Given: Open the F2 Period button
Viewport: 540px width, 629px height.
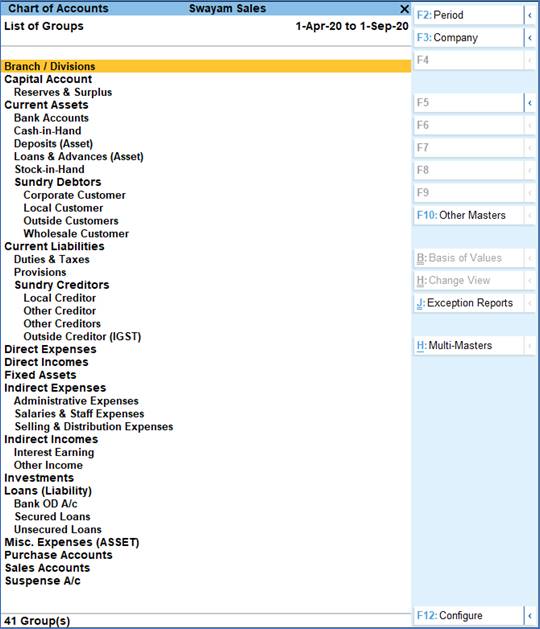Looking at the screenshot, I should click(x=468, y=15).
